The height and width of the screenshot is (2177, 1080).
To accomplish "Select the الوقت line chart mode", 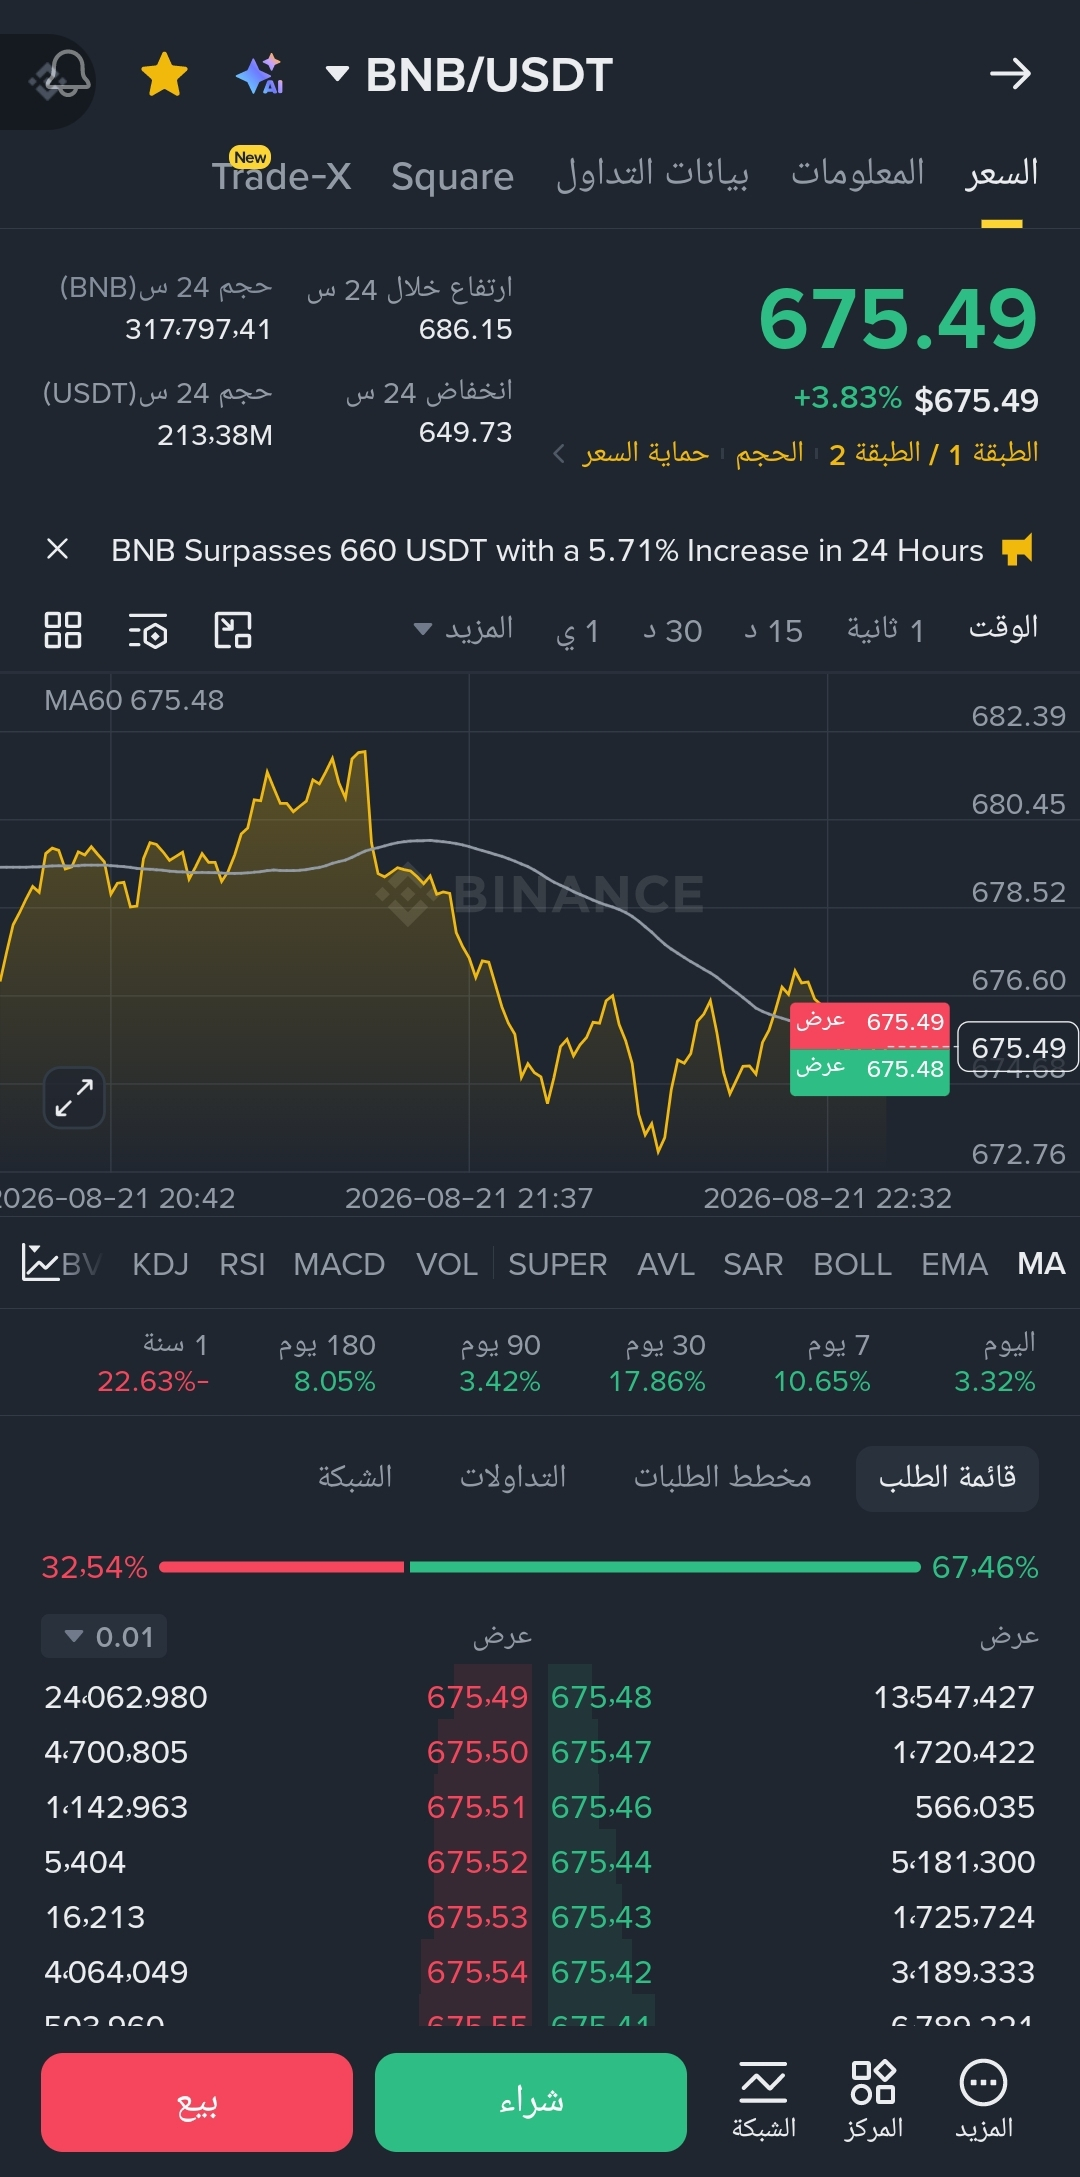I will [1003, 628].
